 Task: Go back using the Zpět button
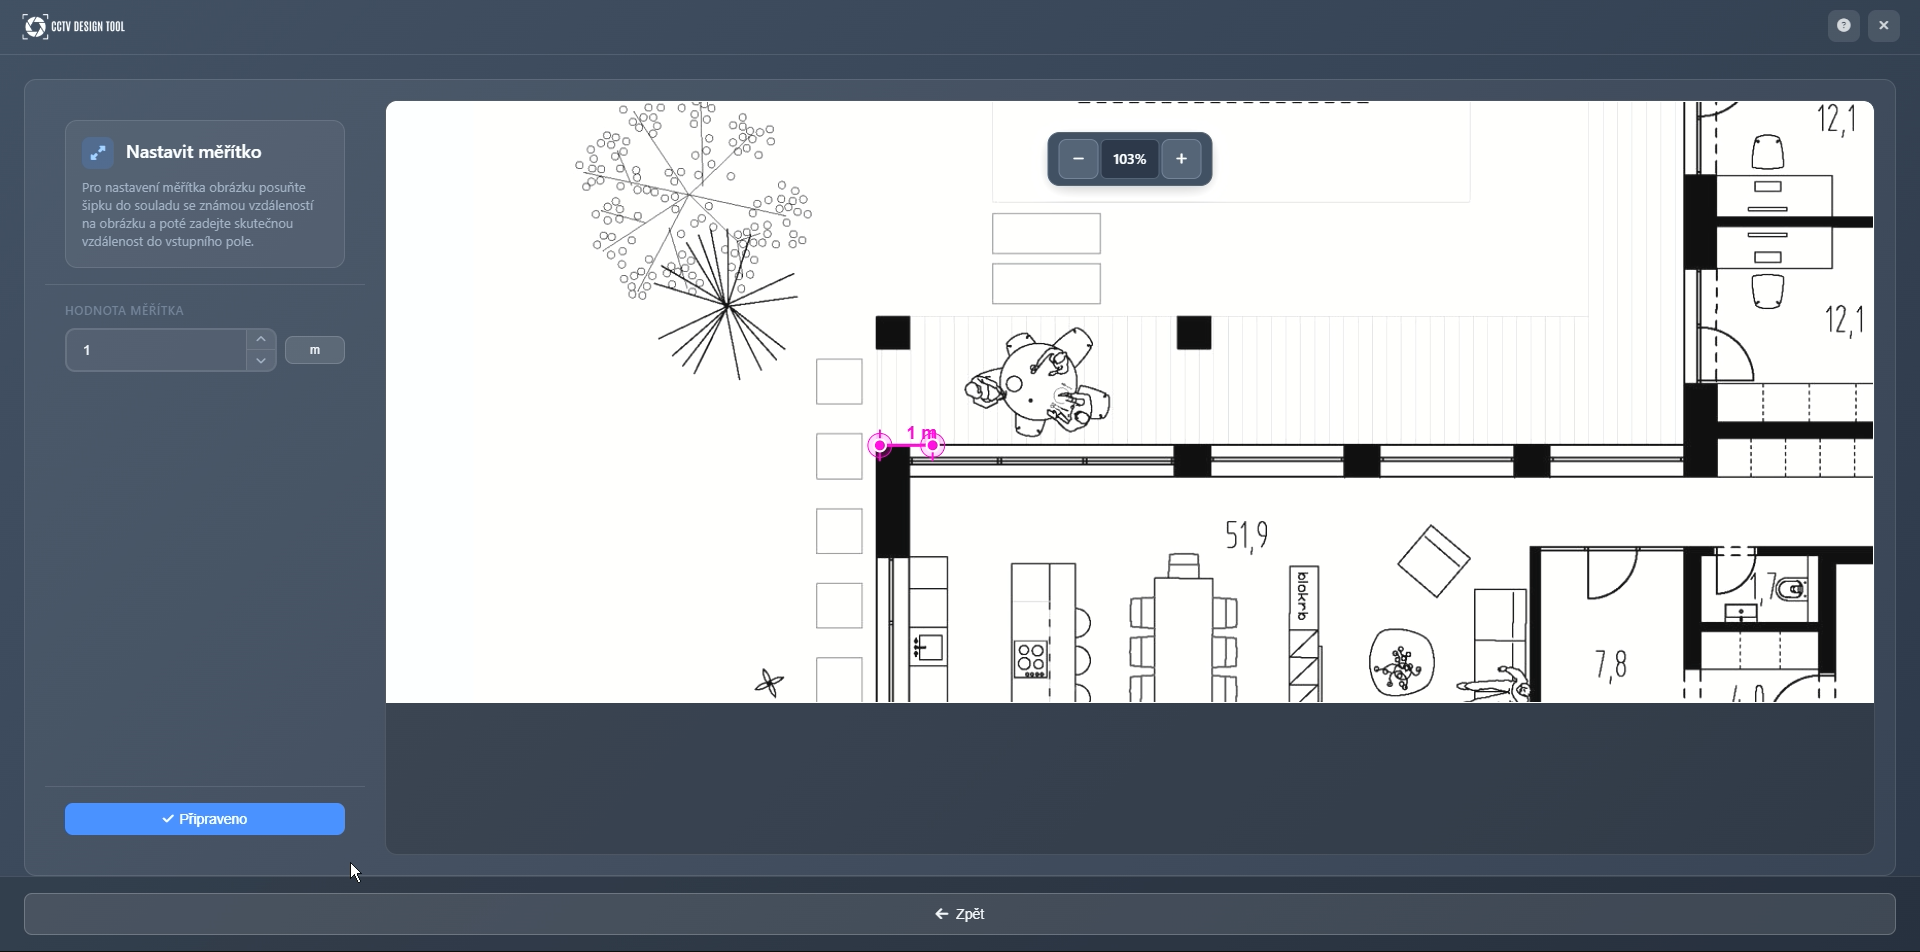coord(960,914)
